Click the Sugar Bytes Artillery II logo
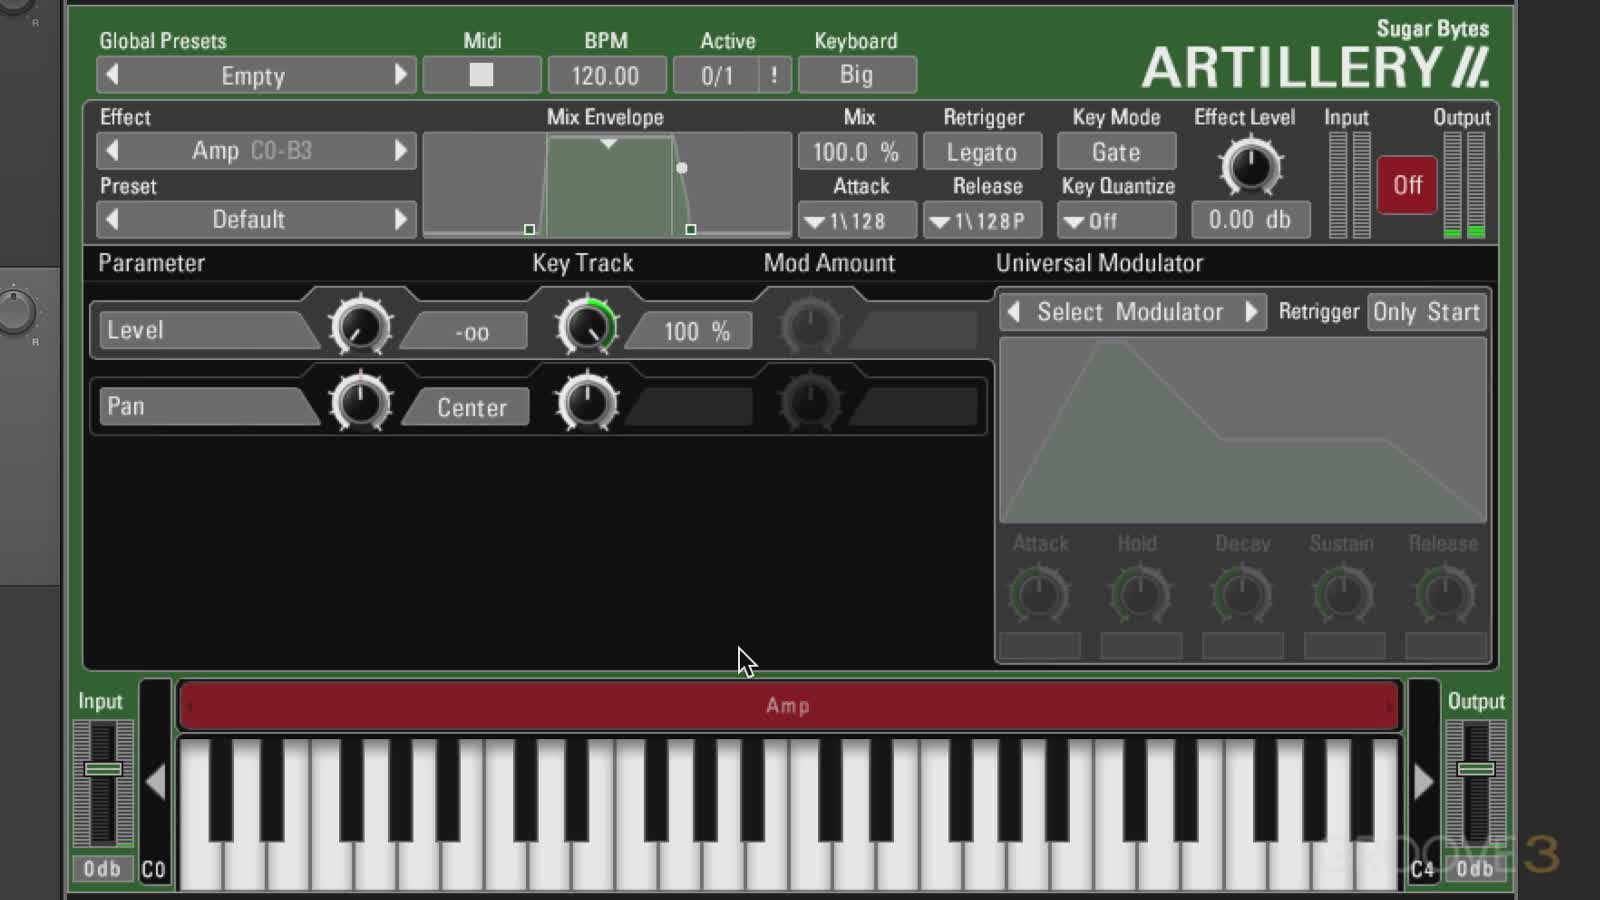The image size is (1600, 900). 1315,56
